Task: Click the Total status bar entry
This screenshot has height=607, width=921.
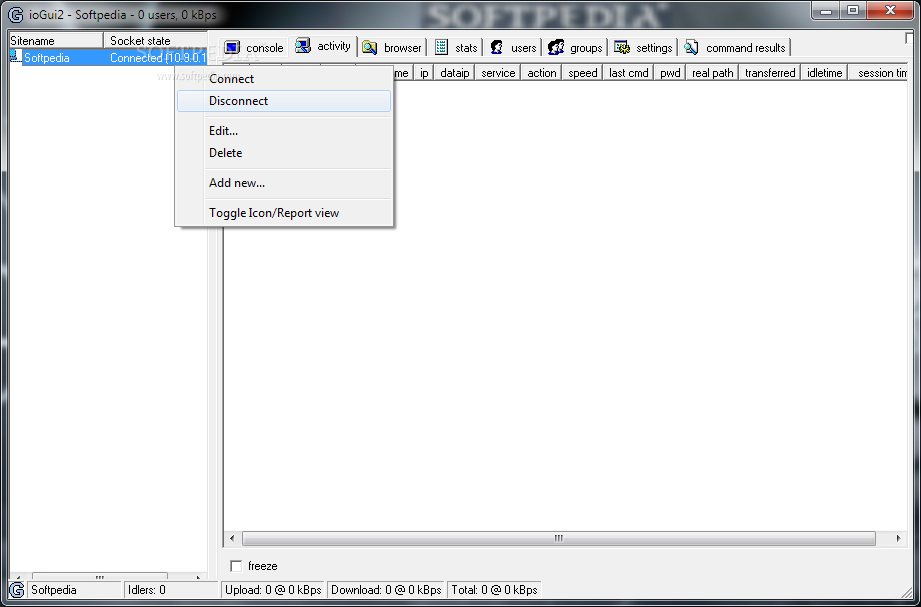Action: [x=494, y=590]
